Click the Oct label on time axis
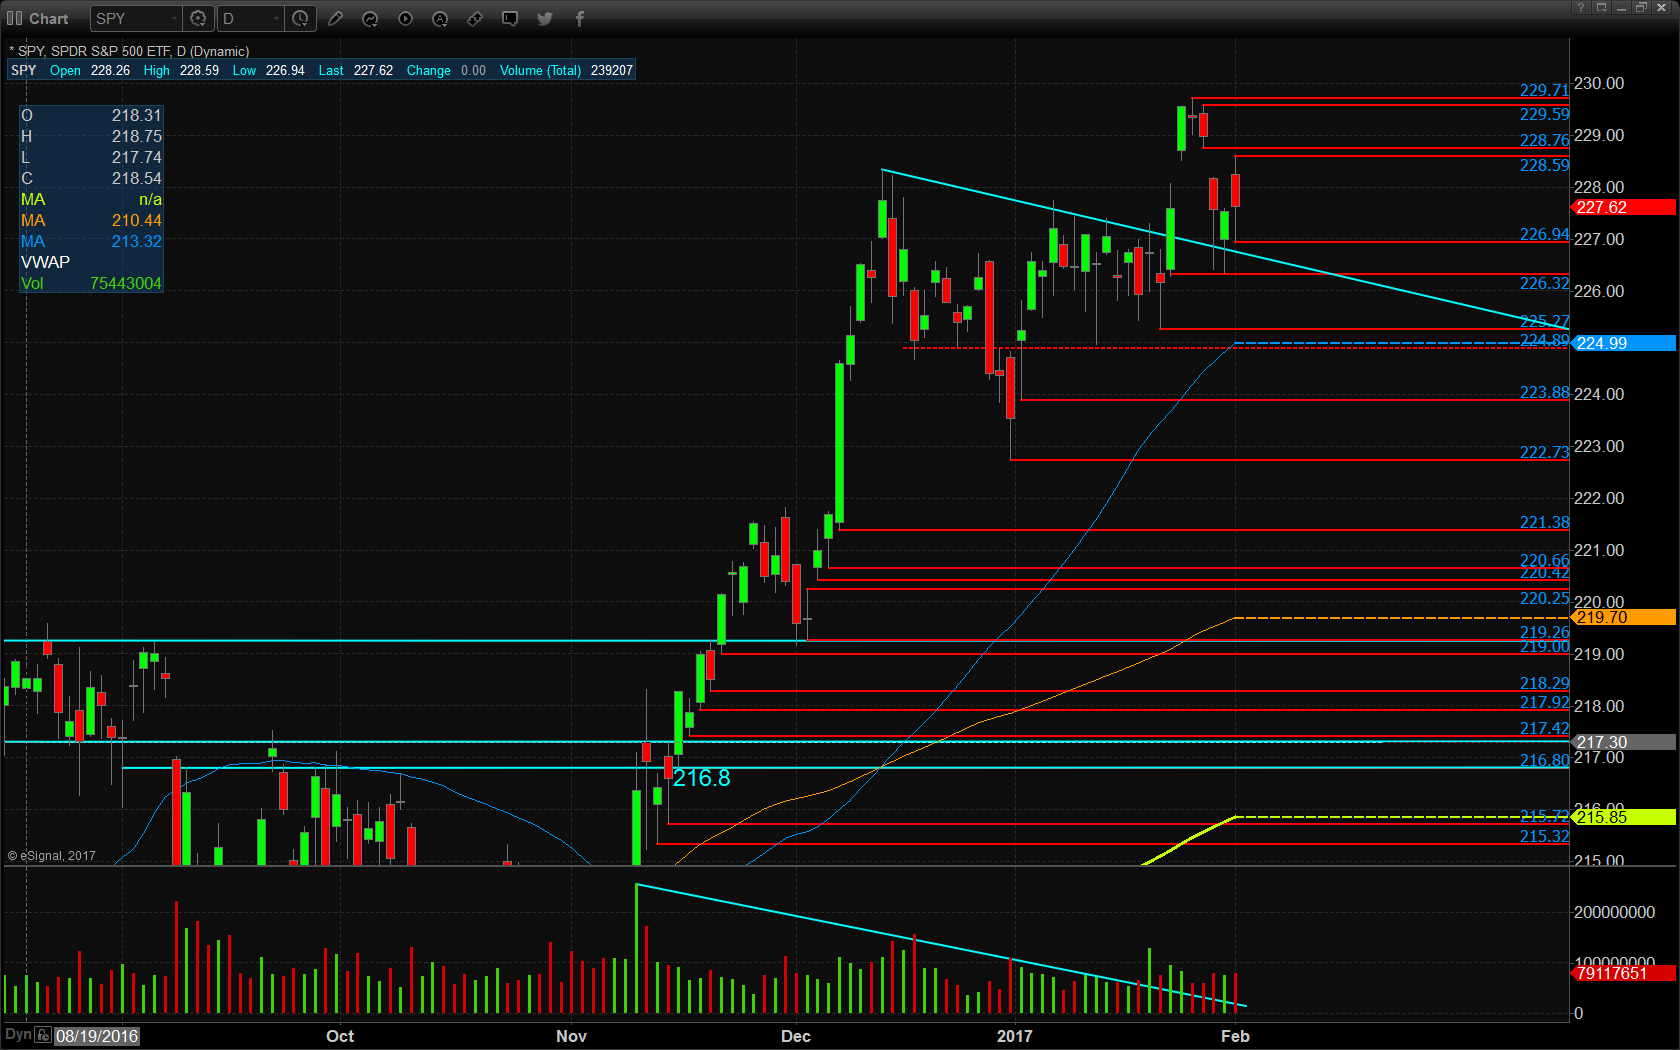Image resolution: width=1680 pixels, height=1050 pixels. (x=340, y=1036)
